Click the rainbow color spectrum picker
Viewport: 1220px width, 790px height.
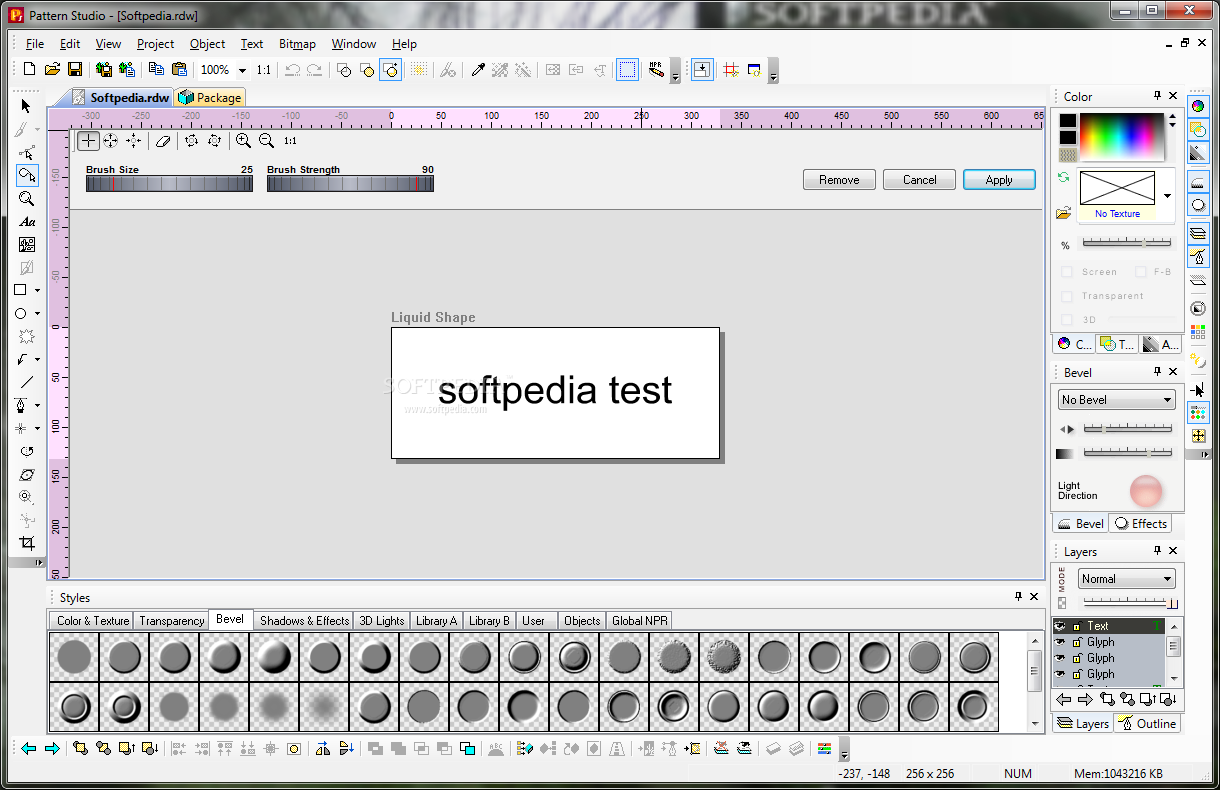(1121, 136)
